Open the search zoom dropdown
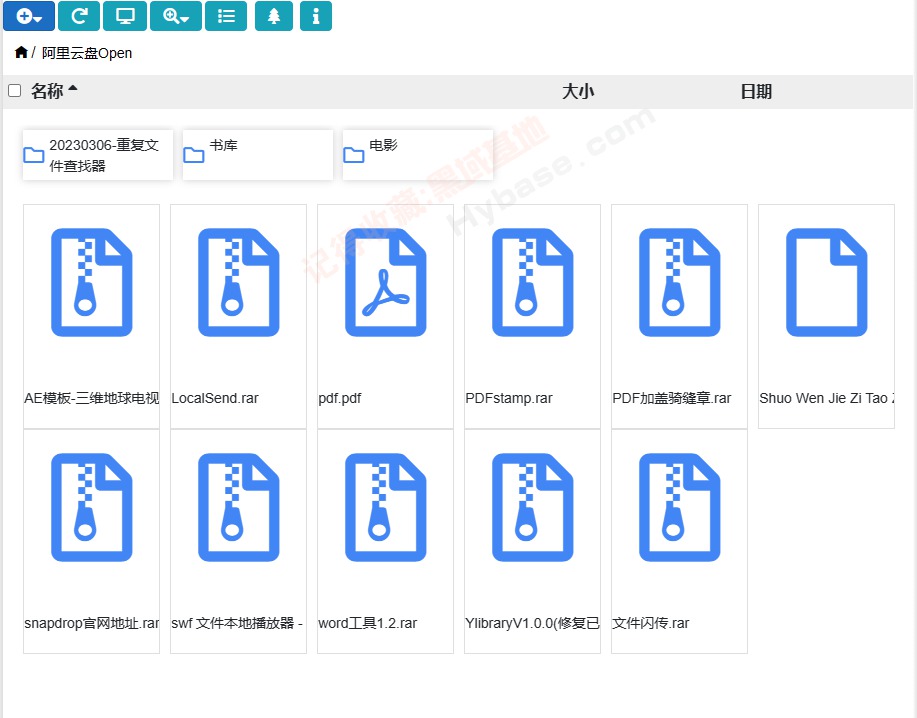 pos(176,16)
